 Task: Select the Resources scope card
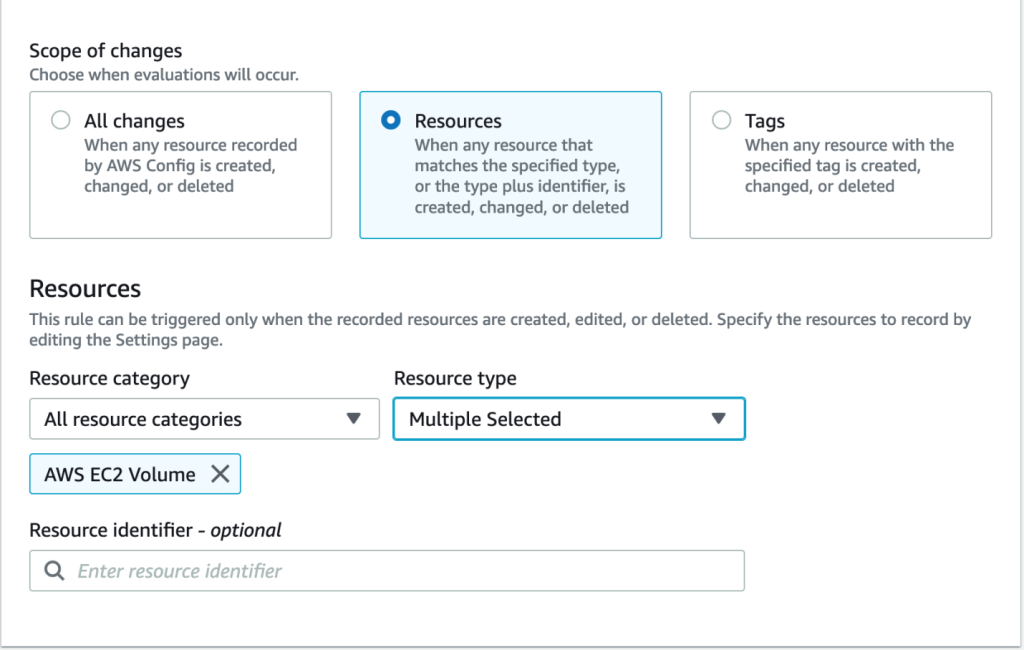coord(510,165)
